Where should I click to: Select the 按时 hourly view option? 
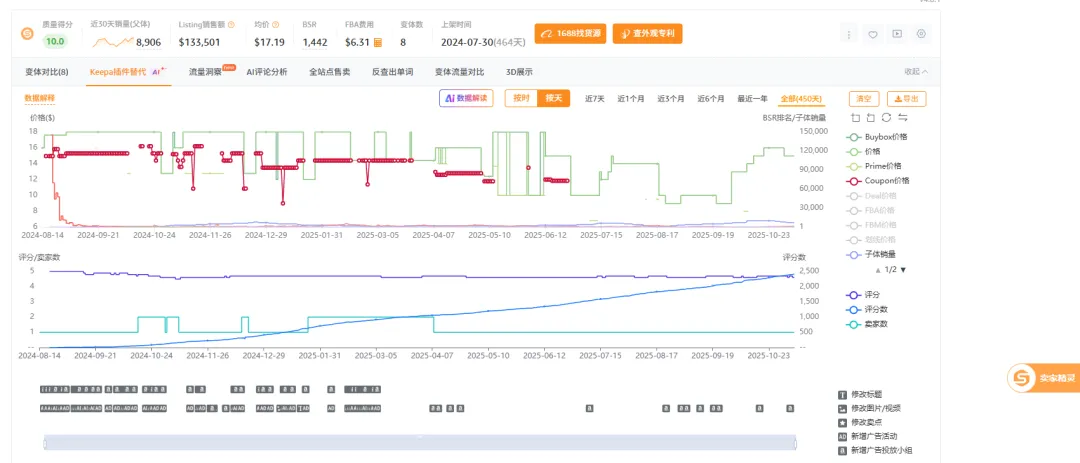(x=521, y=98)
